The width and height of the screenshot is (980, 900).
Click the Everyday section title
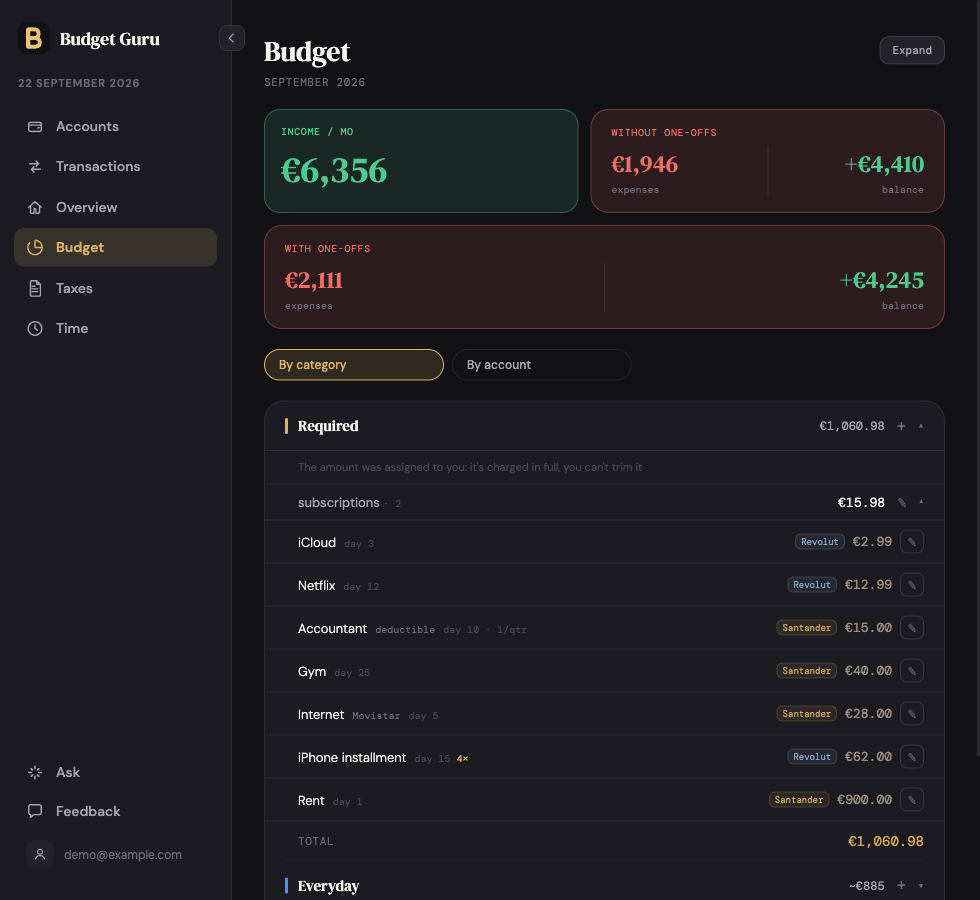tap(328, 886)
